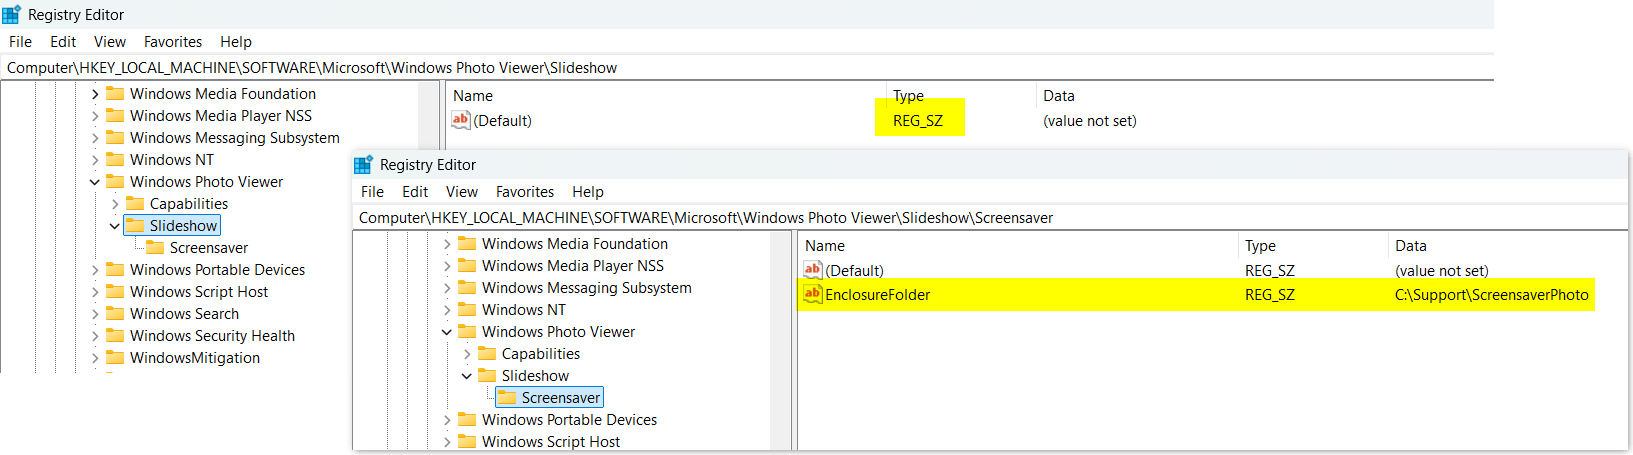Click the Windows Search folder icon
The width and height of the screenshot is (1633, 455).
[115, 314]
